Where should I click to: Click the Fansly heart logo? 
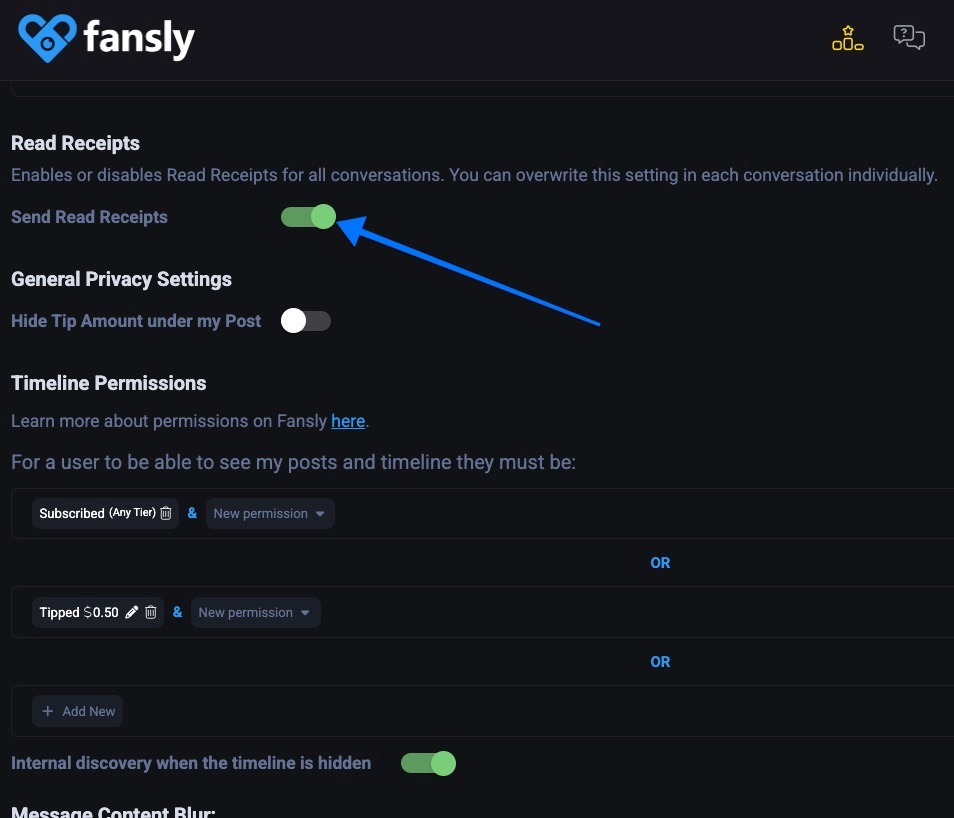click(47, 36)
